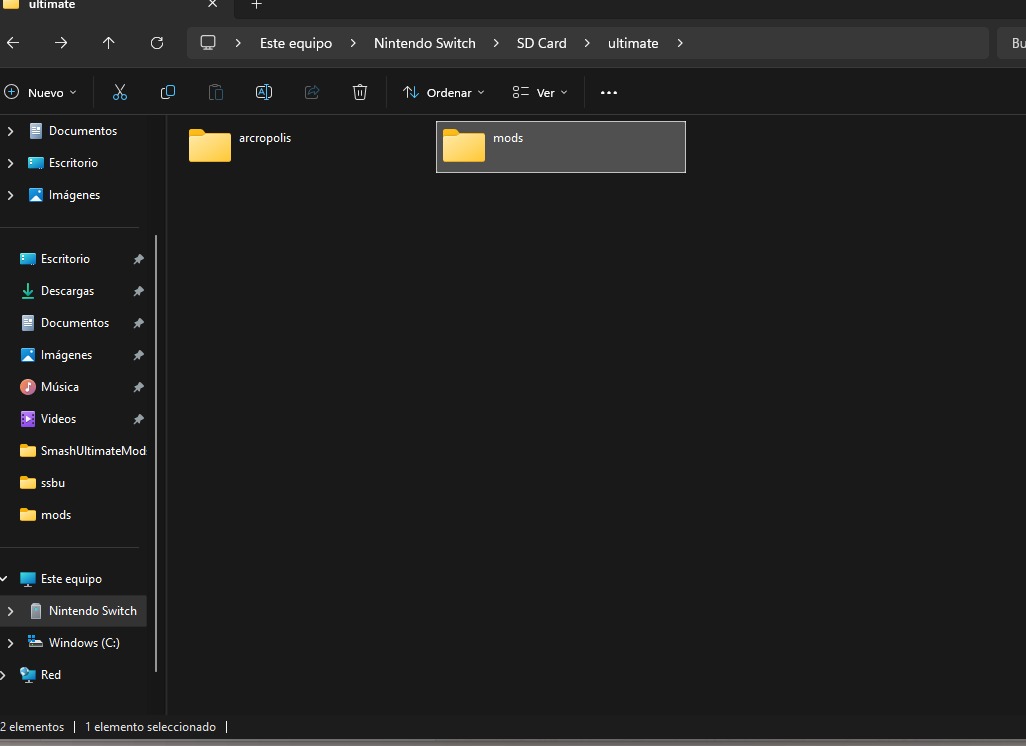Screen dimensions: 1026x746
Task: Click the Delete trash can icon
Action: [x=360, y=93]
